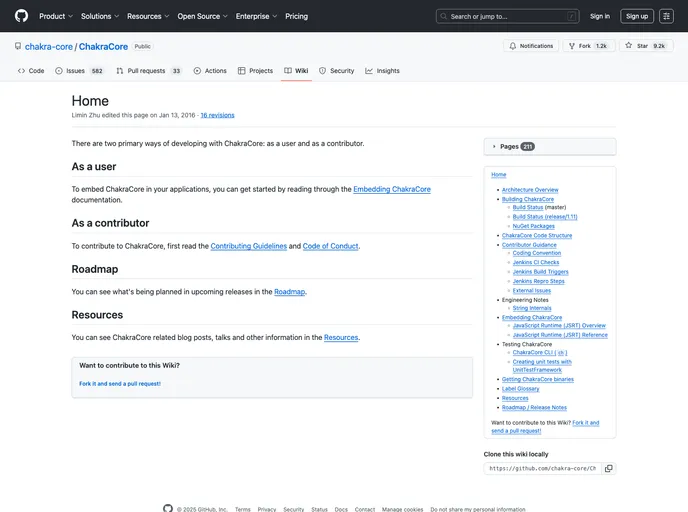The image size is (688, 512).
Task: Click the search magnifier icon
Action: tap(444, 16)
